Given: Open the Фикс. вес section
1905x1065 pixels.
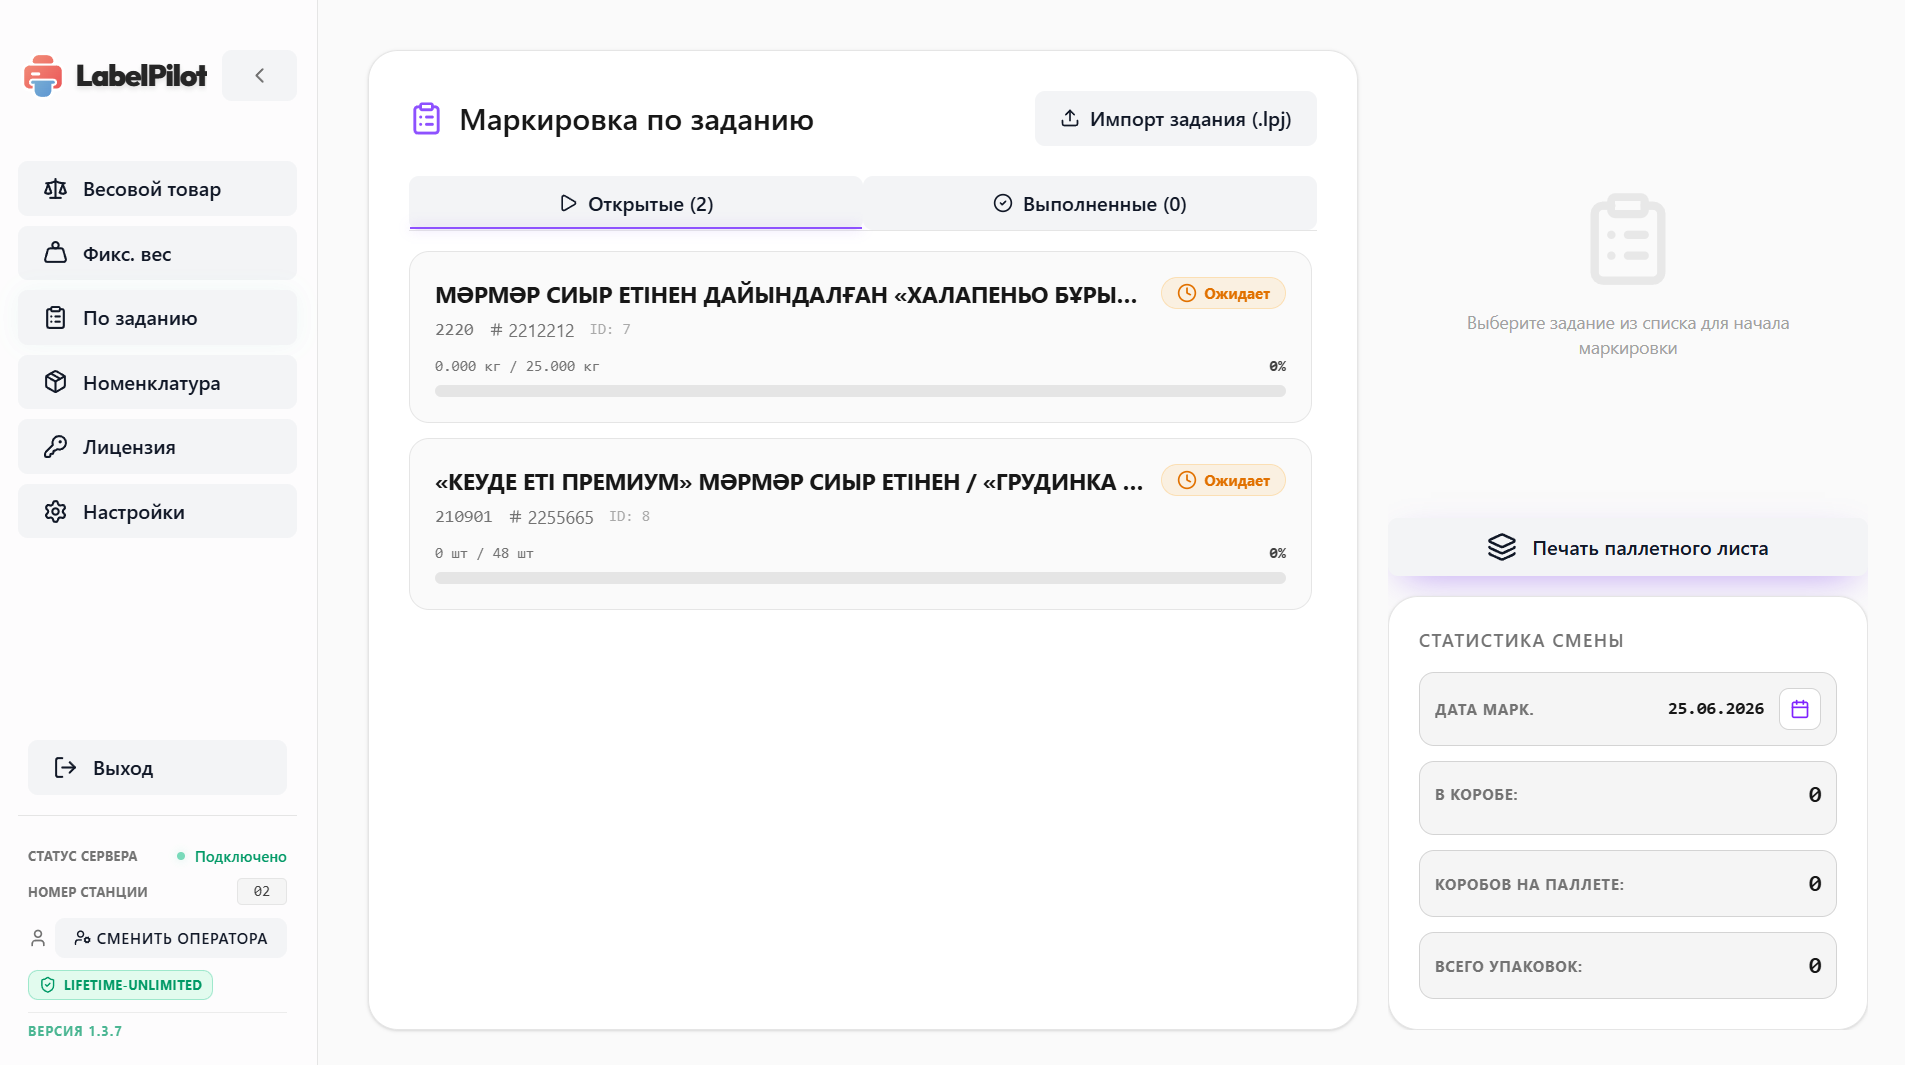Looking at the screenshot, I should point(157,253).
